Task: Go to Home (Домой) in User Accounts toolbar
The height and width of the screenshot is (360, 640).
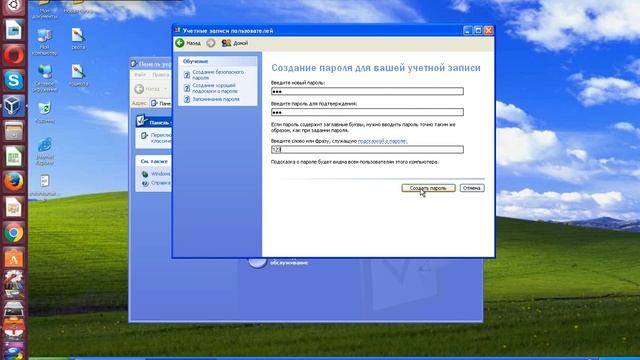Action: pyautogui.click(x=235, y=43)
